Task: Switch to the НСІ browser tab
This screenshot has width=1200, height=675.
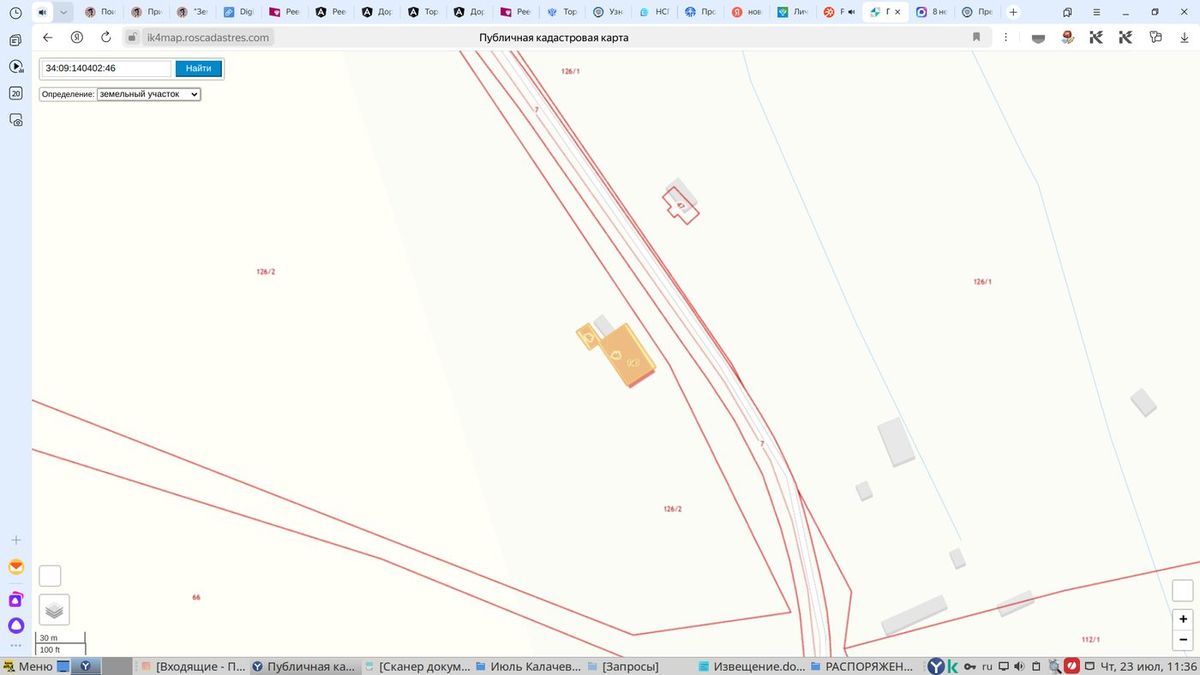Action: [653, 12]
